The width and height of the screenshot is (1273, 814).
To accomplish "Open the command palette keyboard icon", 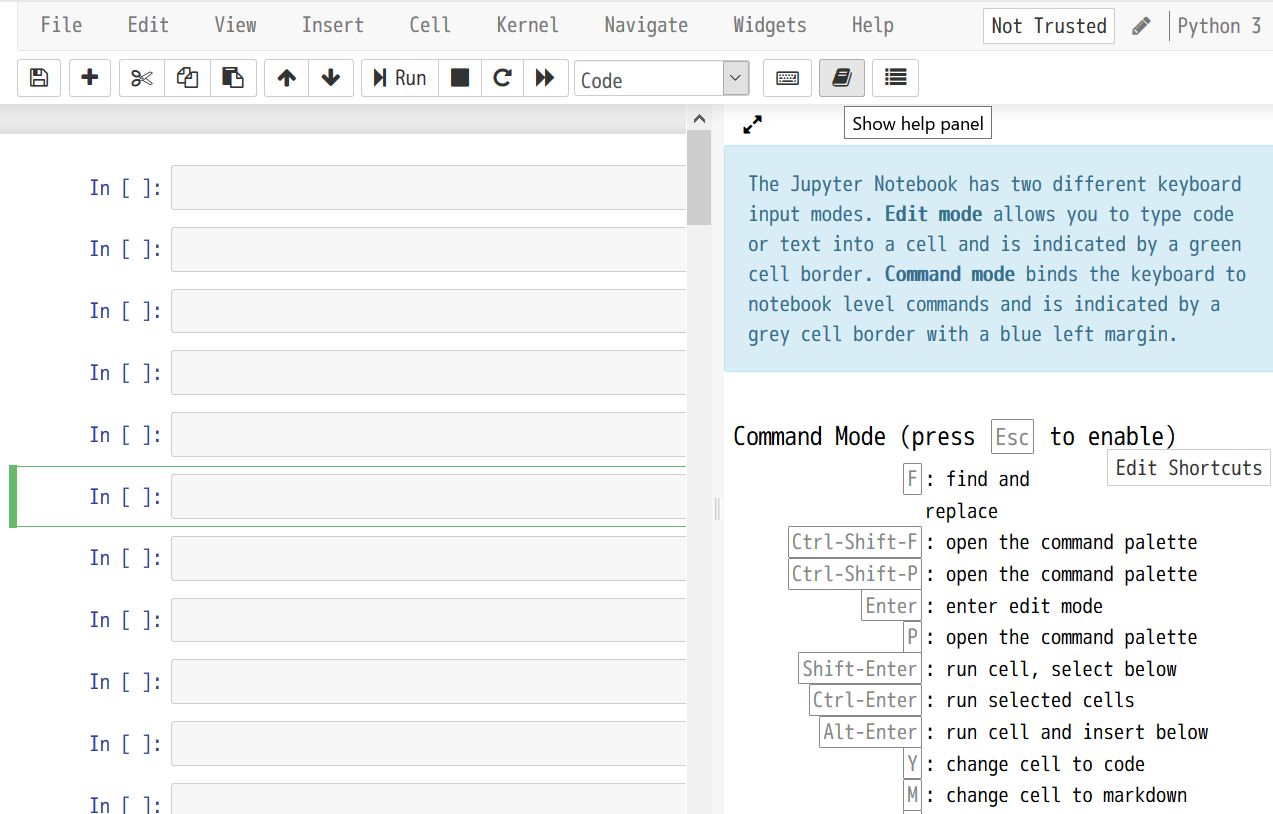I will point(787,78).
